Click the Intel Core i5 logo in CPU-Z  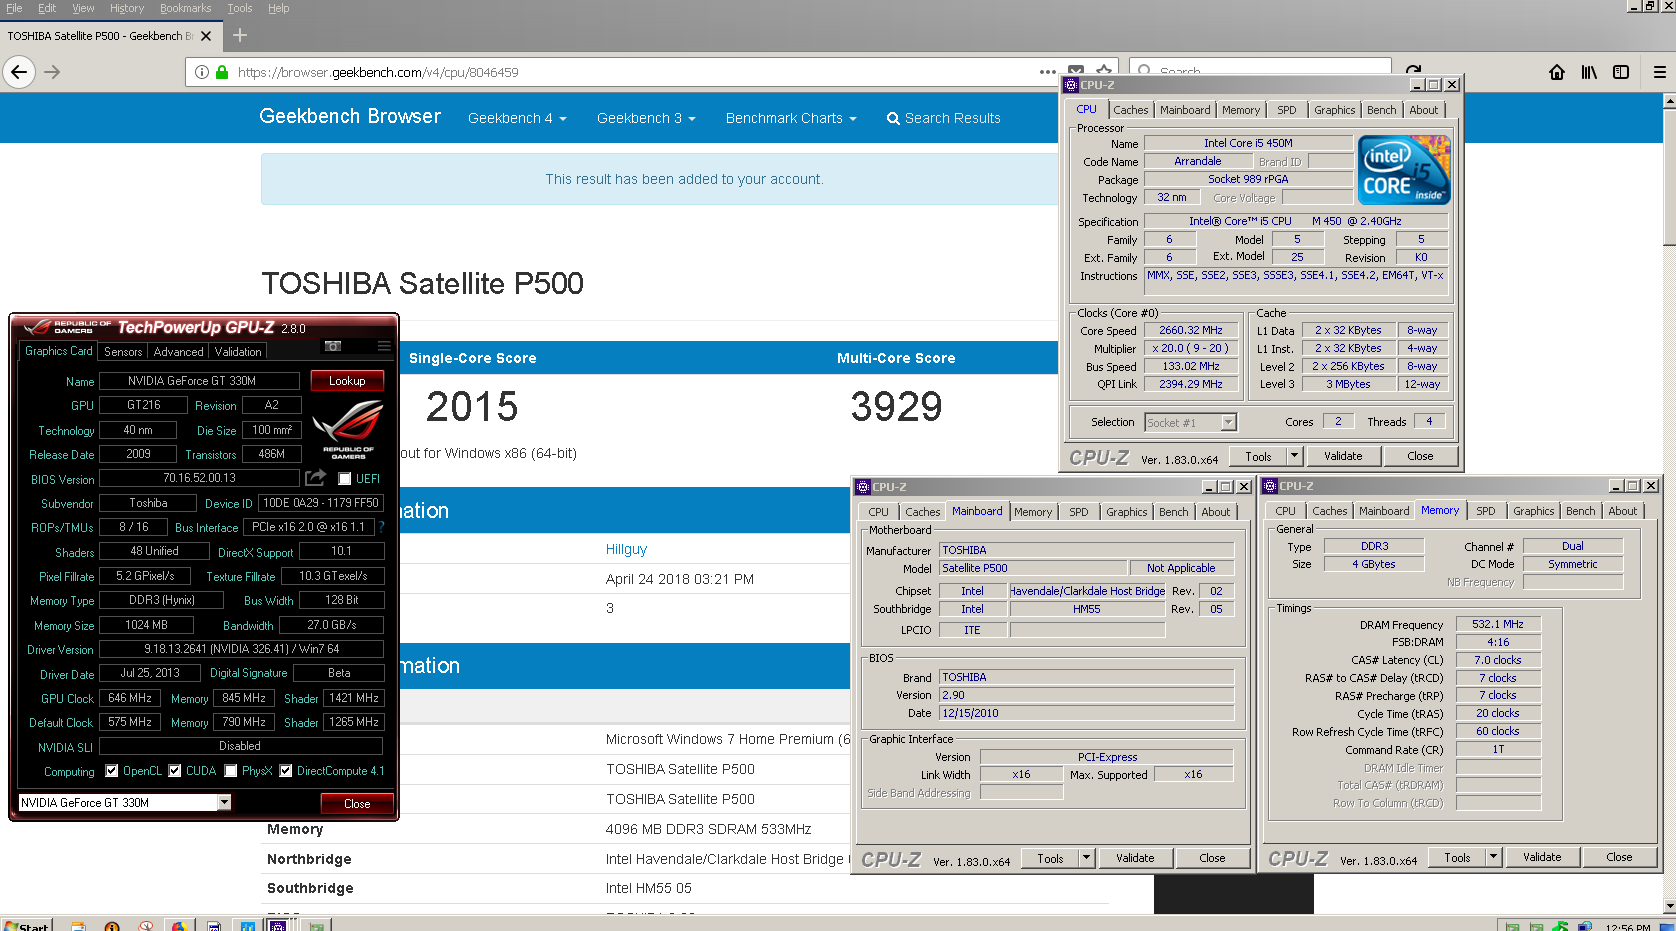(x=1405, y=170)
